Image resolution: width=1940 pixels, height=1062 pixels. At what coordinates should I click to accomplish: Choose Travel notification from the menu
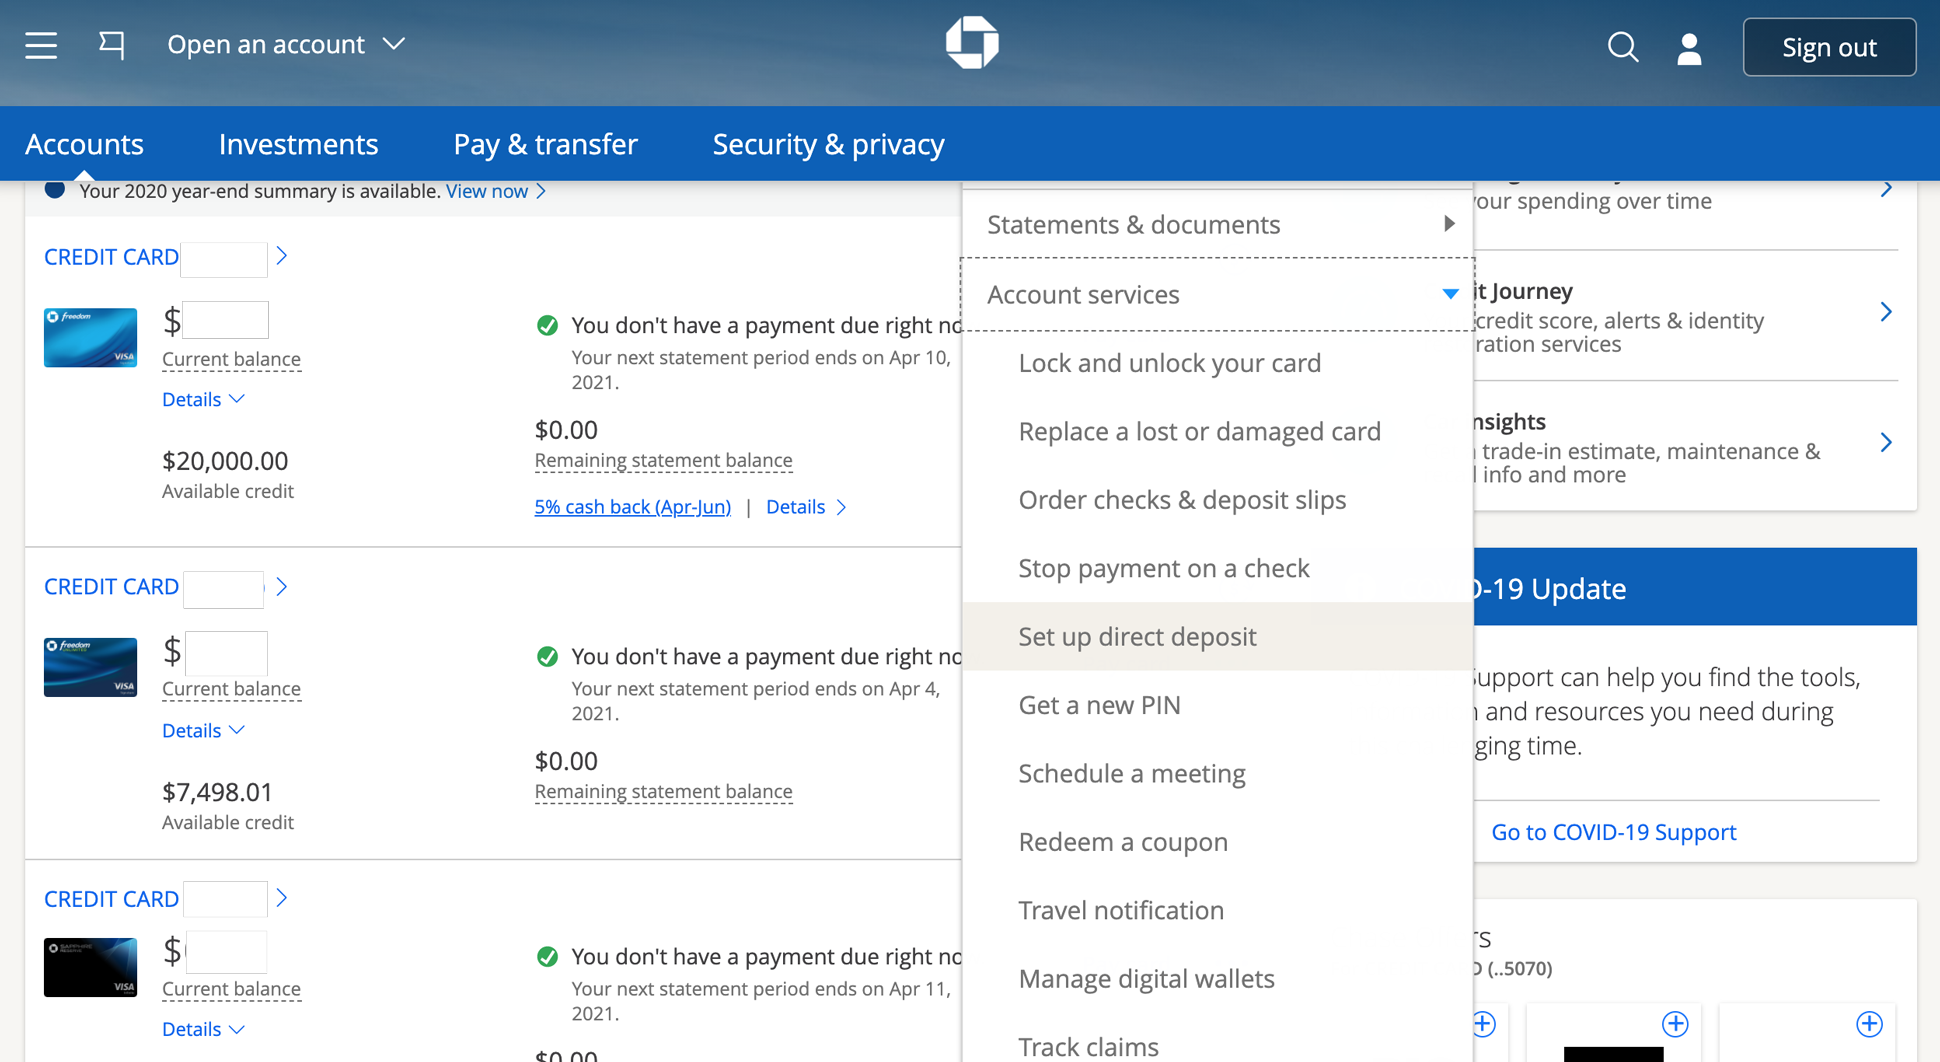(x=1120, y=910)
